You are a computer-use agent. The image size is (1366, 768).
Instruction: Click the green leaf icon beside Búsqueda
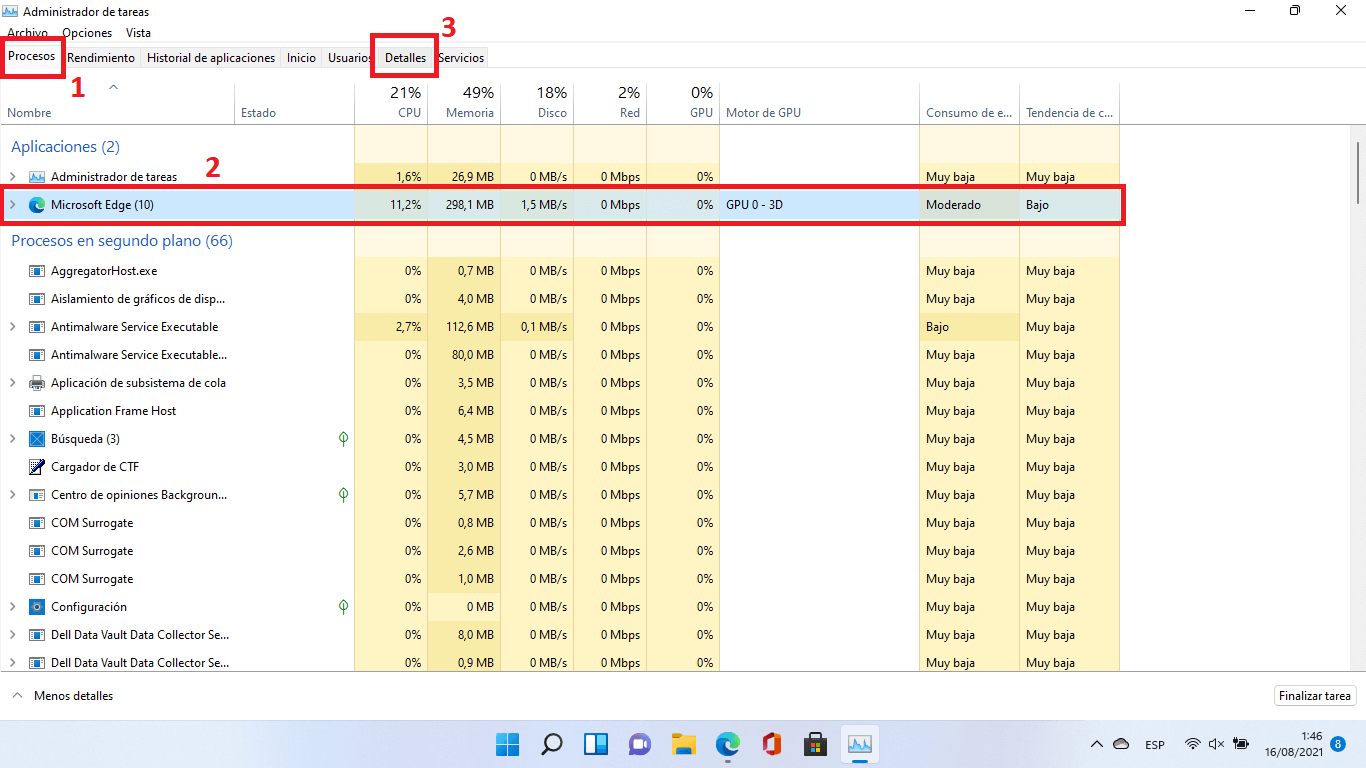(343, 438)
